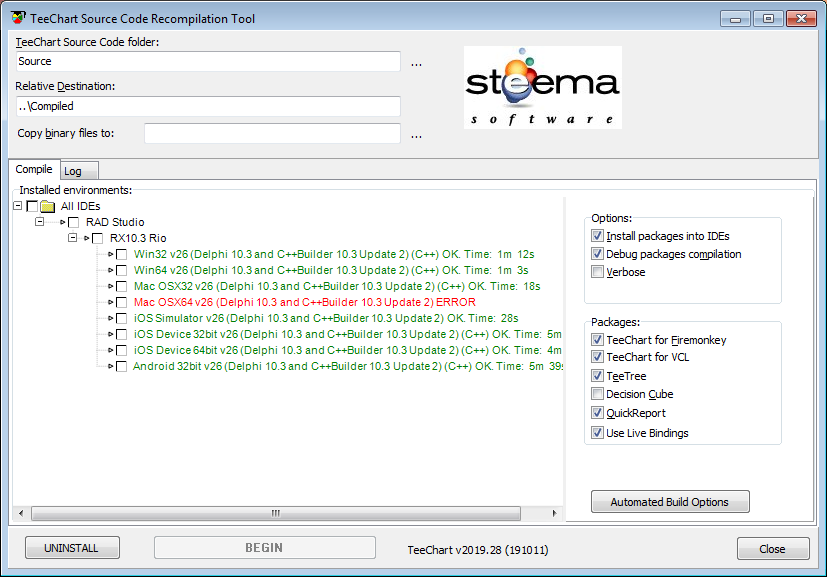This screenshot has height=577, width=827.
Task: Select the RX10.3 Rio tree label
Action: pos(138,238)
